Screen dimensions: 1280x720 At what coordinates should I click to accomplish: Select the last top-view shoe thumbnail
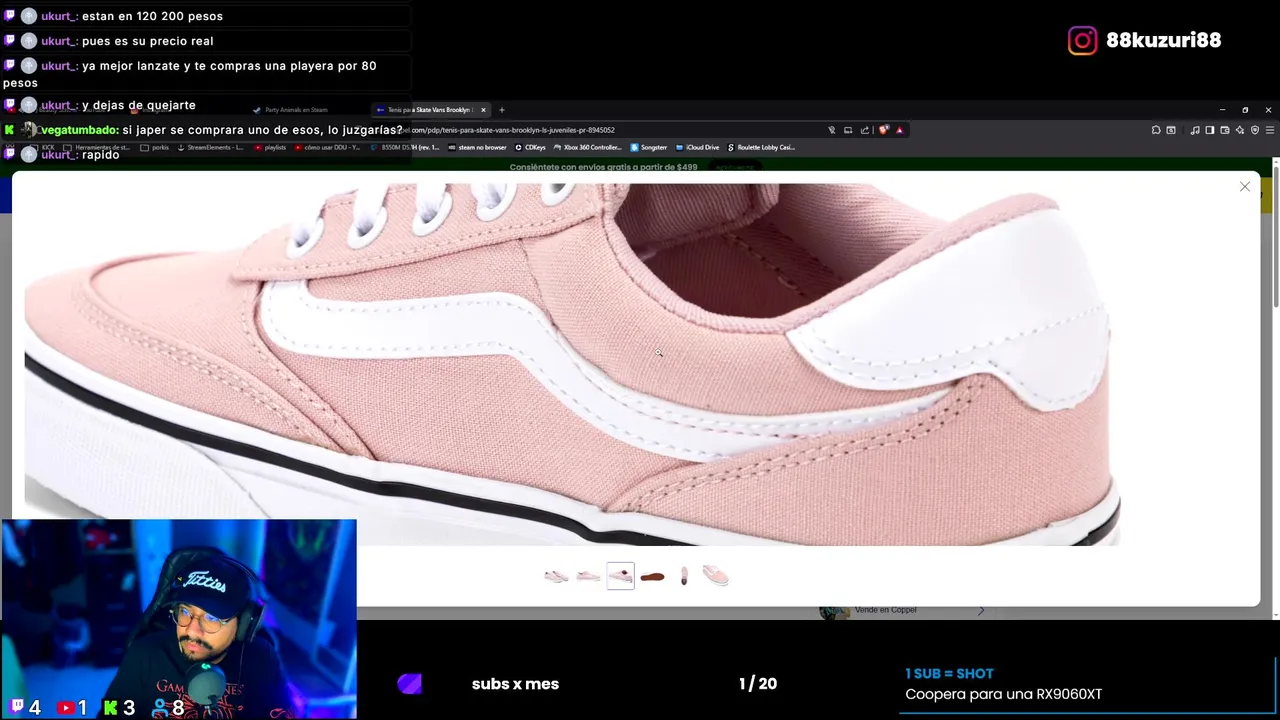click(x=716, y=576)
